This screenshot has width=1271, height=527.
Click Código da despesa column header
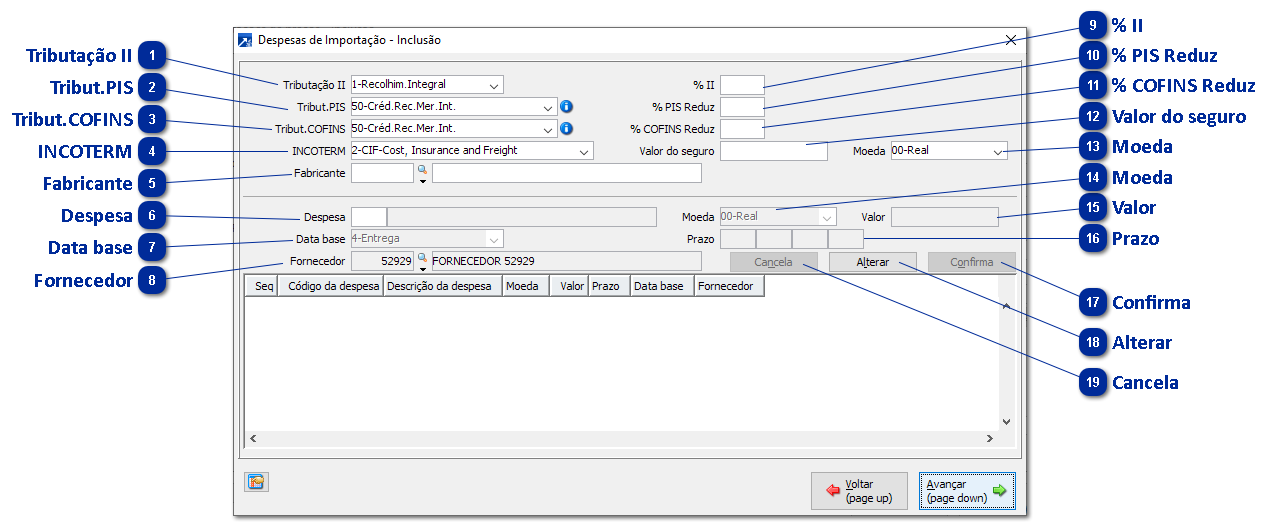tap(331, 286)
